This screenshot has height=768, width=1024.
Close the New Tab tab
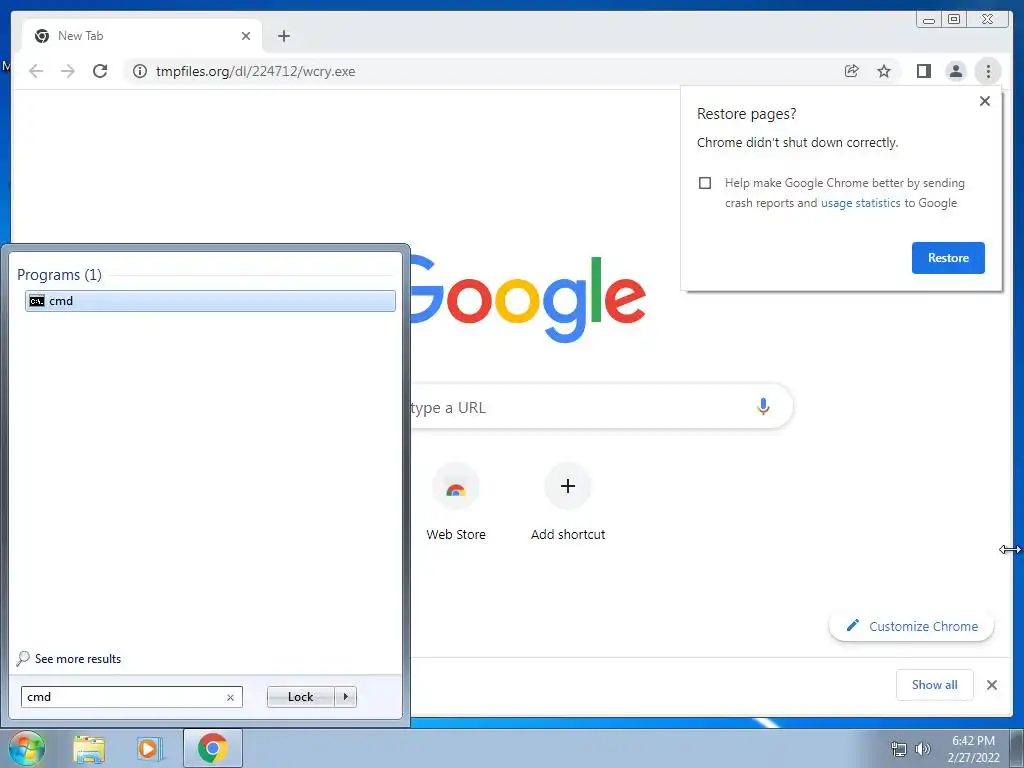tap(246, 36)
